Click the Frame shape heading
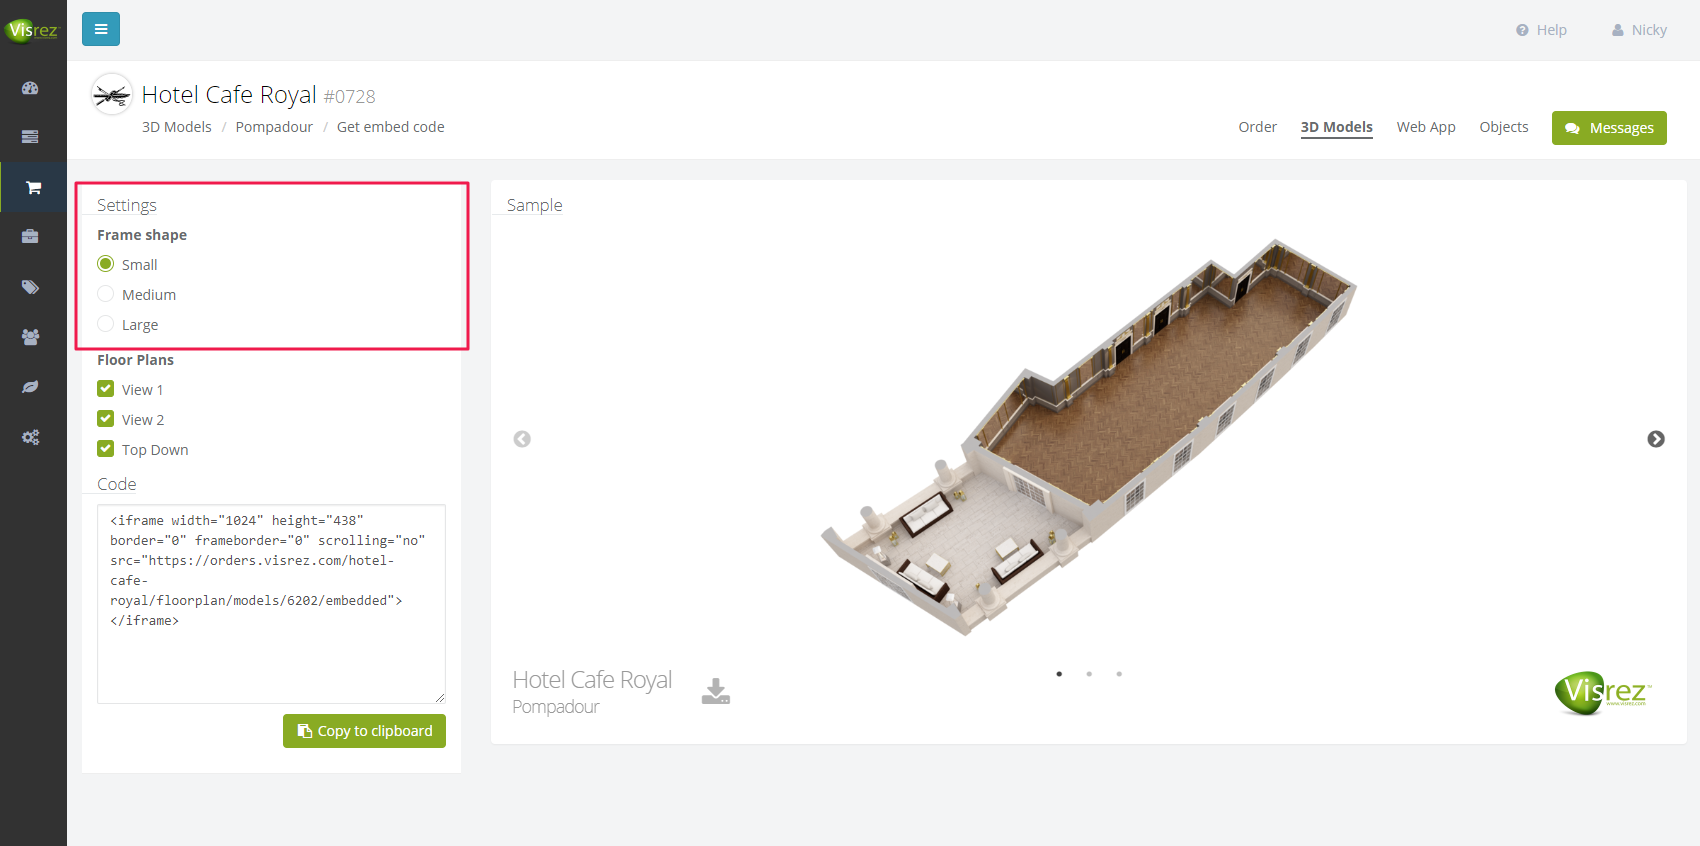 [x=142, y=235]
